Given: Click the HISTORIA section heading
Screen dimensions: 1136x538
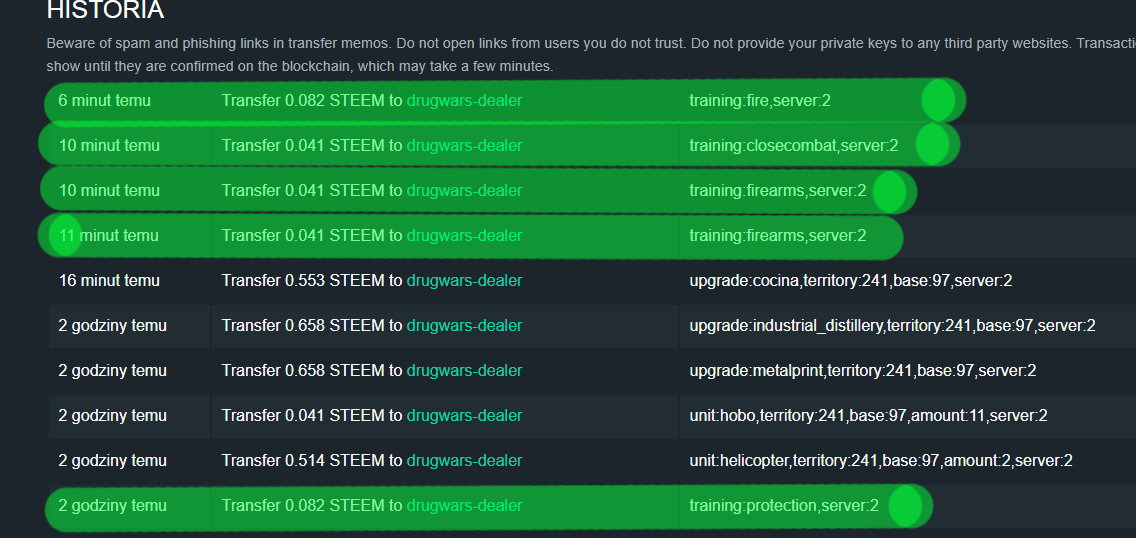Looking at the screenshot, I should [105, 10].
